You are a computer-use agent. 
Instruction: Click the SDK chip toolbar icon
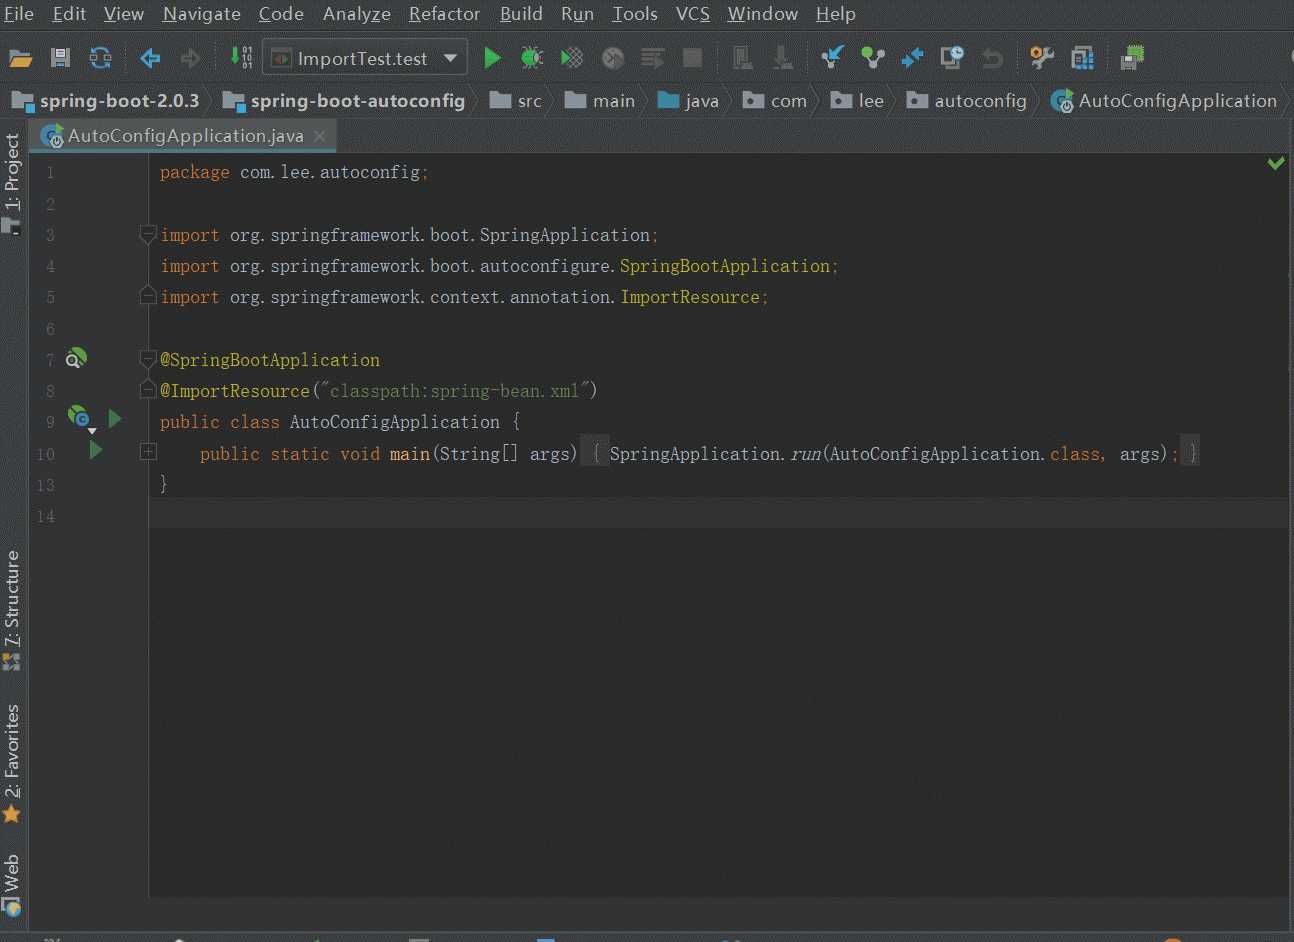(1132, 57)
